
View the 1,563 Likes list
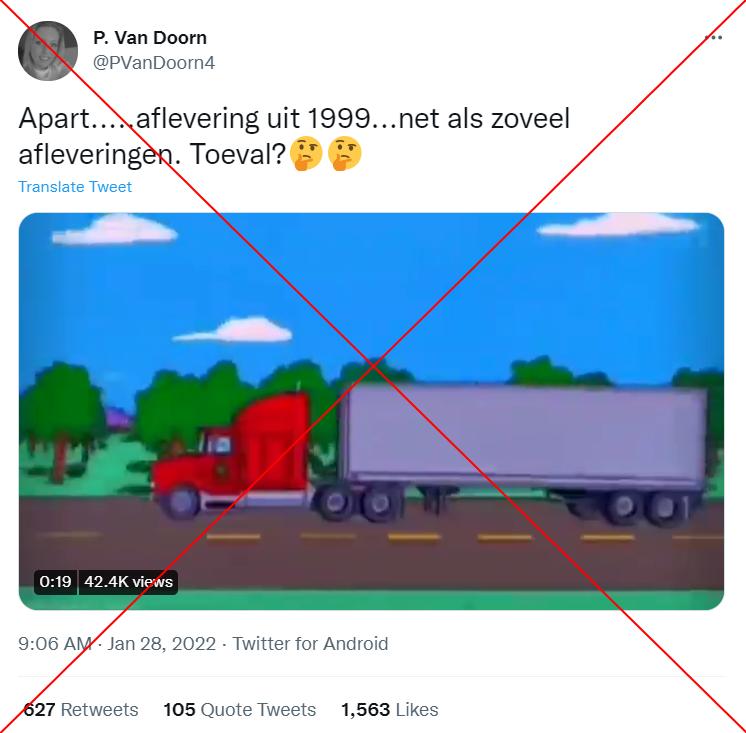pos(390,709)
